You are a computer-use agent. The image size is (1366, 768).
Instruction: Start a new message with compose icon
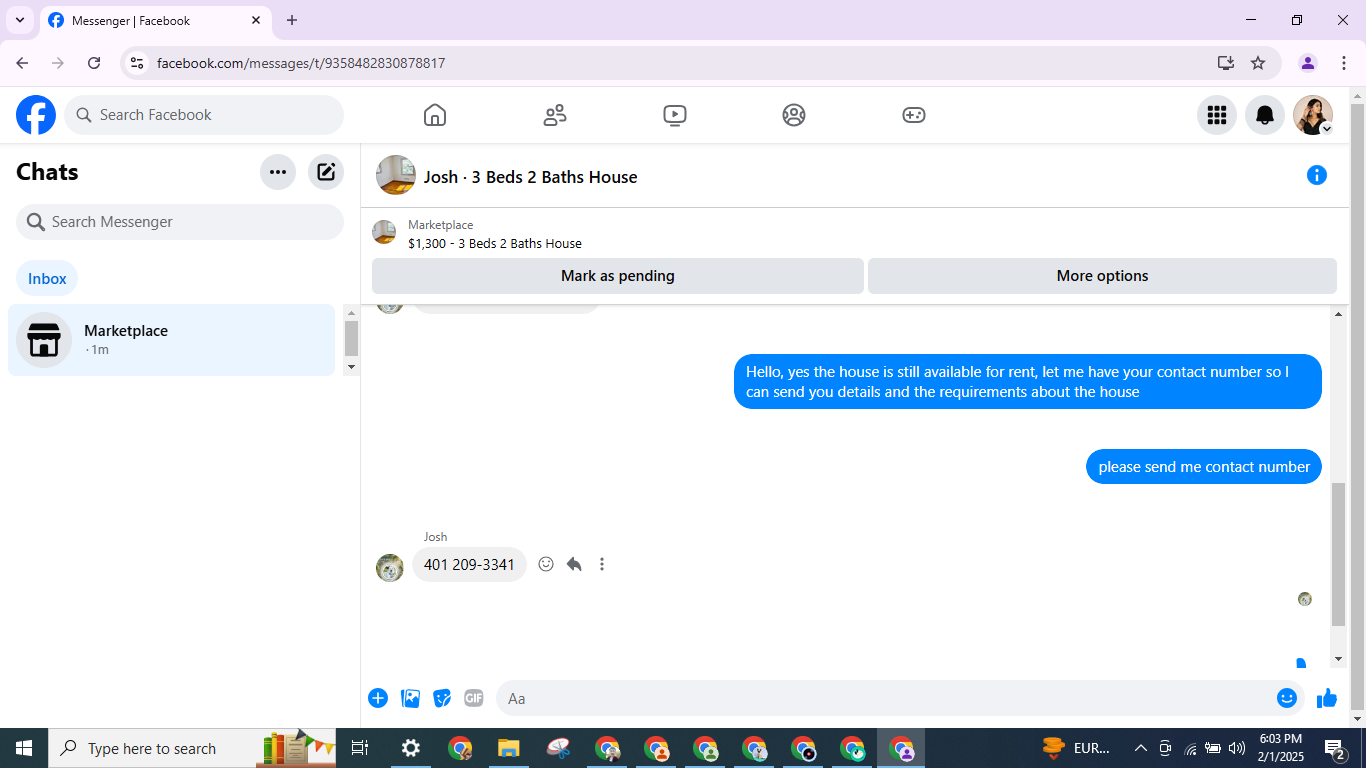pos(326,172)
